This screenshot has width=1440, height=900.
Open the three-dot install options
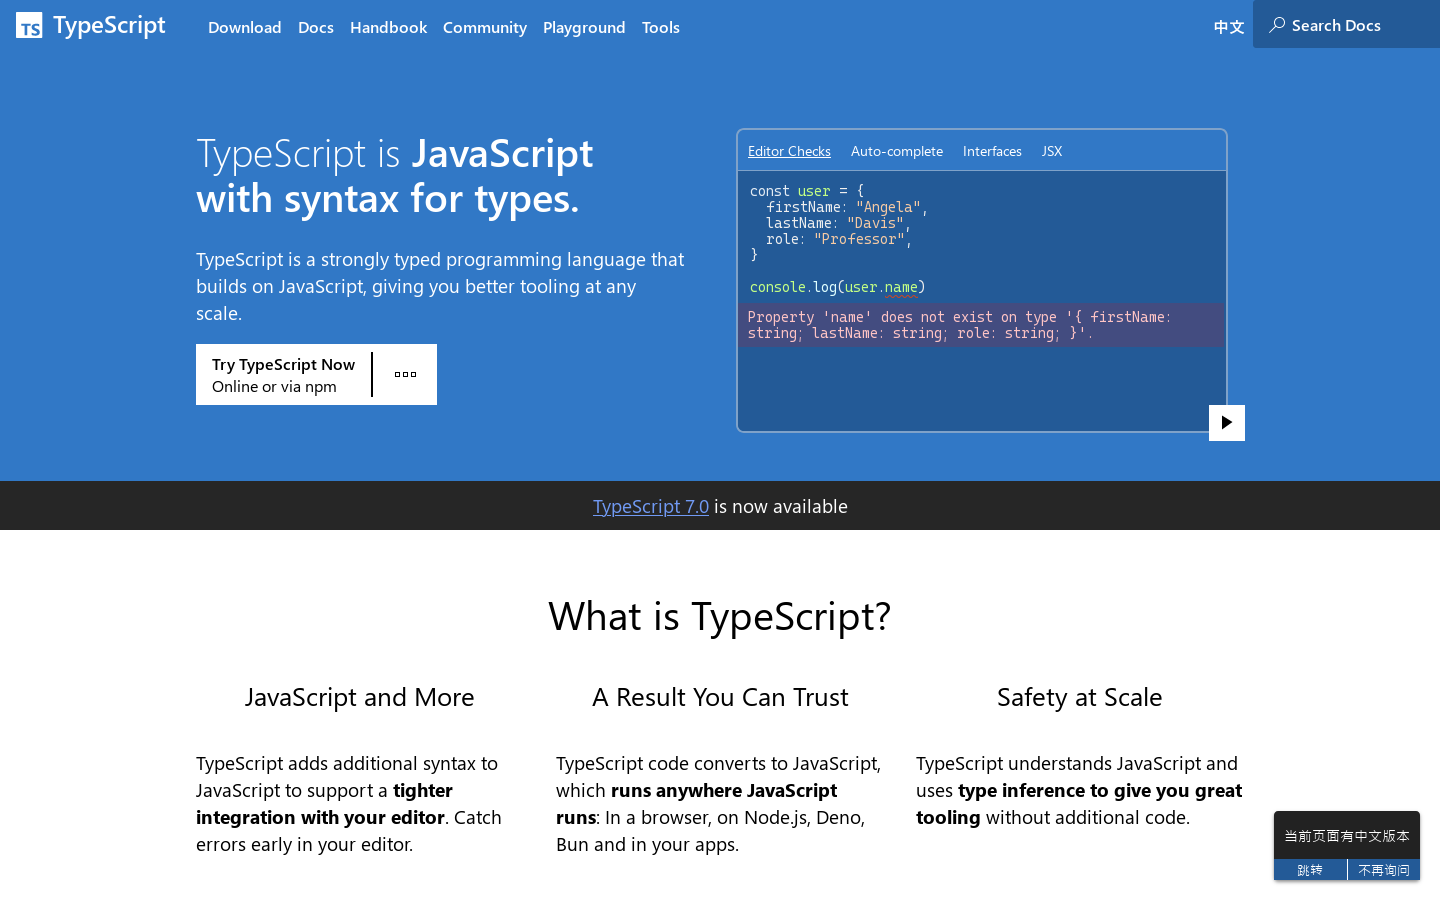click(405, 375)
